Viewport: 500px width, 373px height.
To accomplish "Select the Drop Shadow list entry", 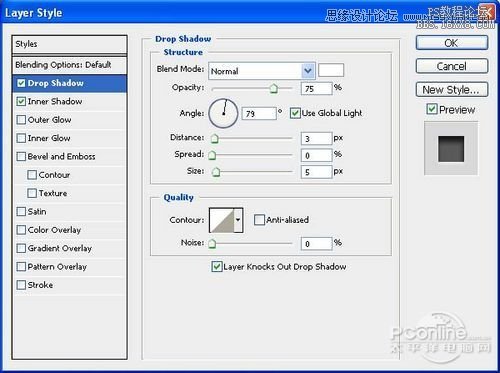I will point(69,83).
